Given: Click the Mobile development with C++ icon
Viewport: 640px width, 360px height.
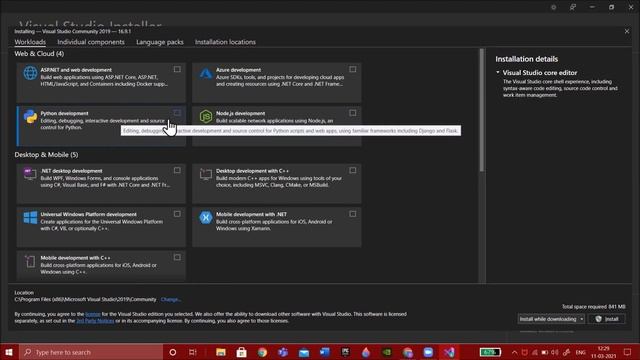Looking at the screenshot, I should pyautogui.click(x=30, y=261).
